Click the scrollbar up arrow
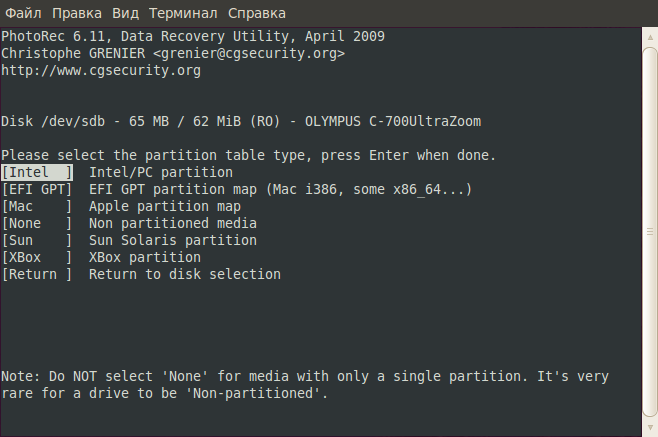658x437 pixels. [x=650, y=37]
